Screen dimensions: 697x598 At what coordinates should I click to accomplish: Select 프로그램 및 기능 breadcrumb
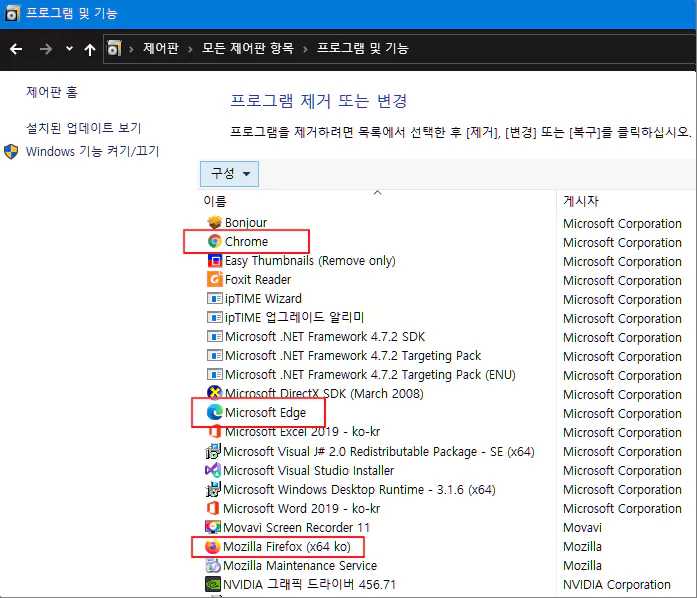(363, 48)
